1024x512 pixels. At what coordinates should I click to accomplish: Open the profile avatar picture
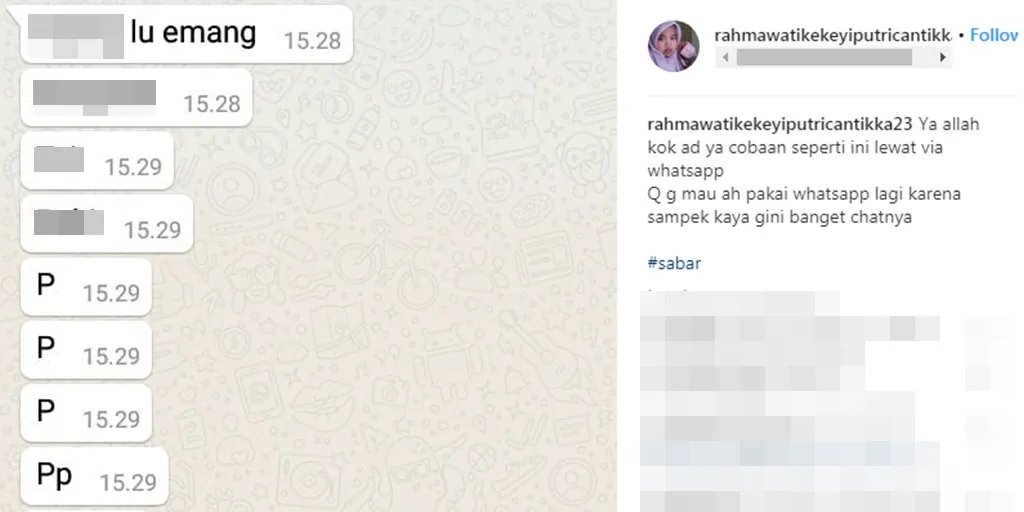click(x=673, y=46)
